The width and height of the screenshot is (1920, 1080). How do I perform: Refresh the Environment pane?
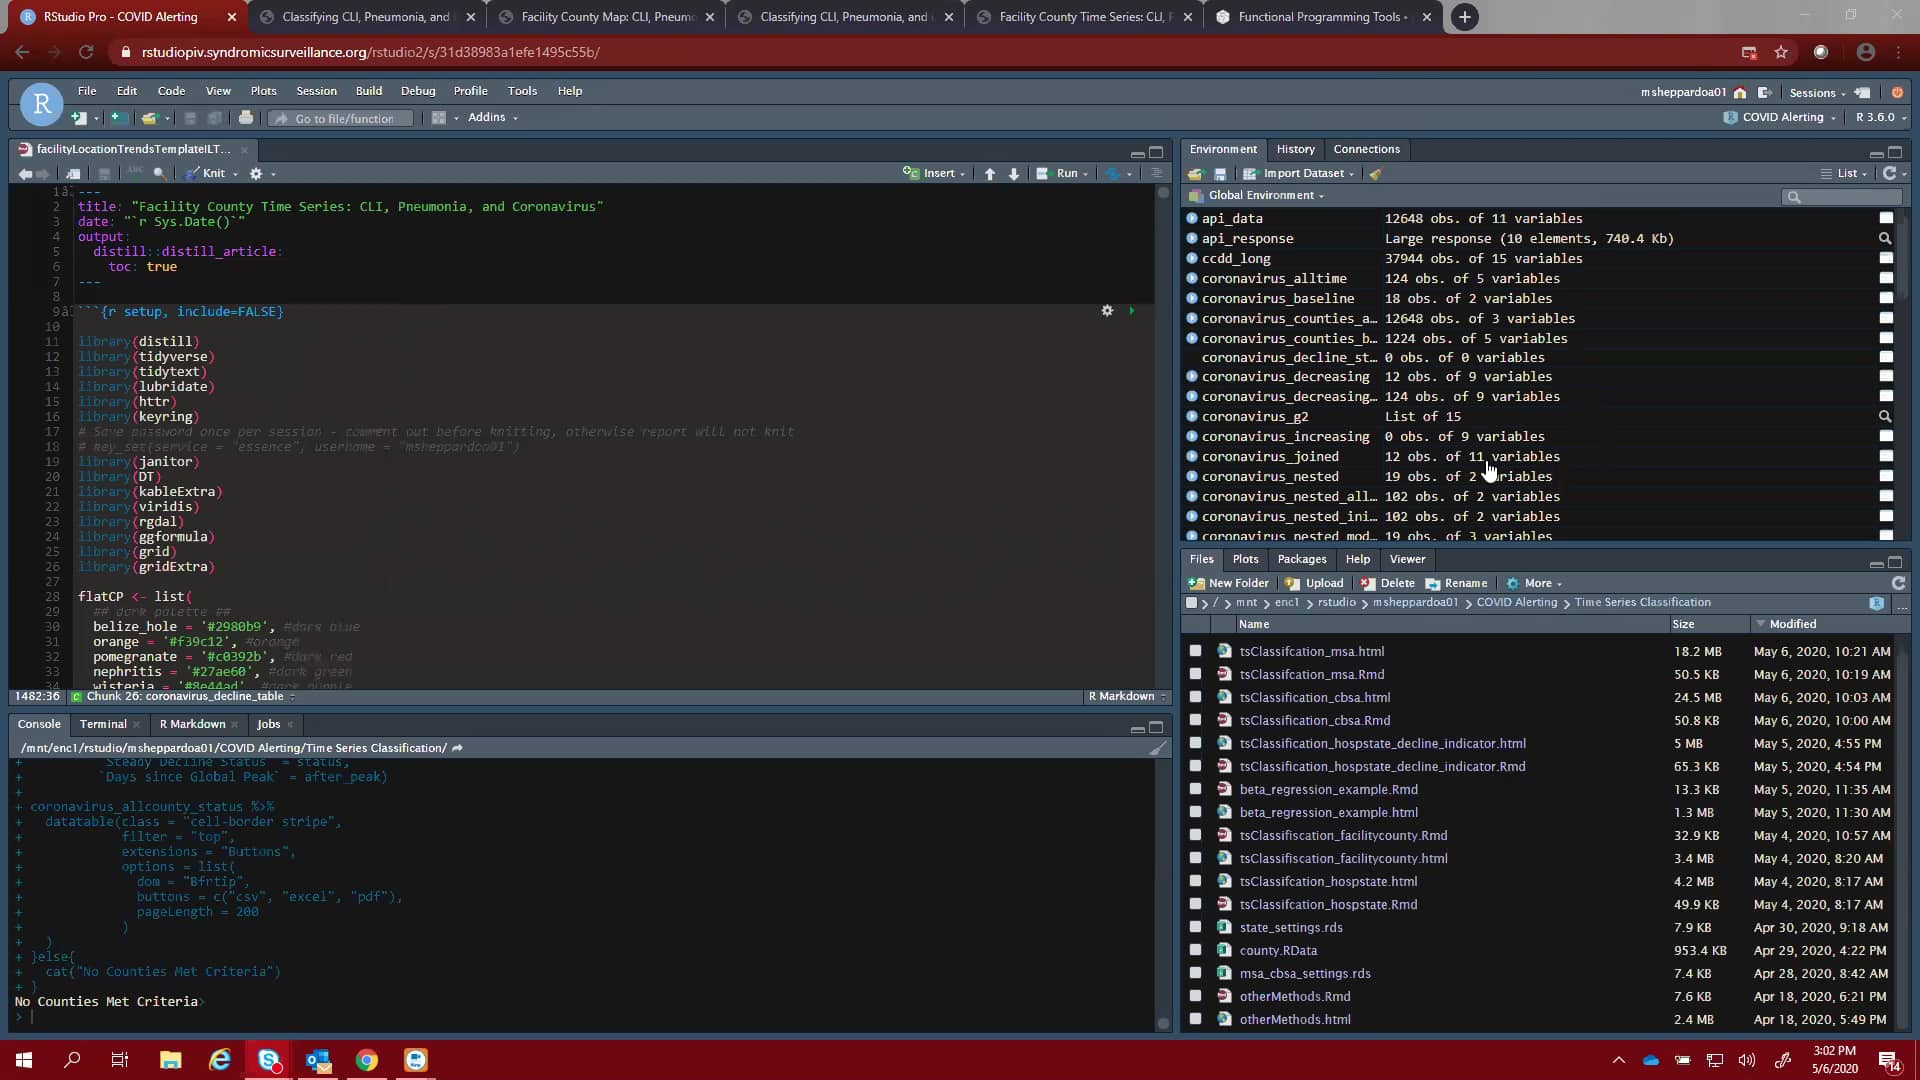[1889, 173]
